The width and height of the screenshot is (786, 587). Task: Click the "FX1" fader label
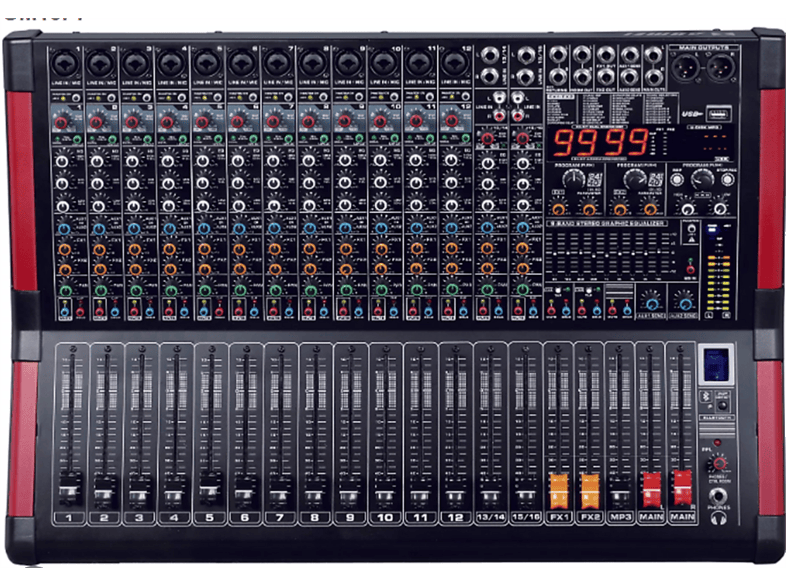559,517
